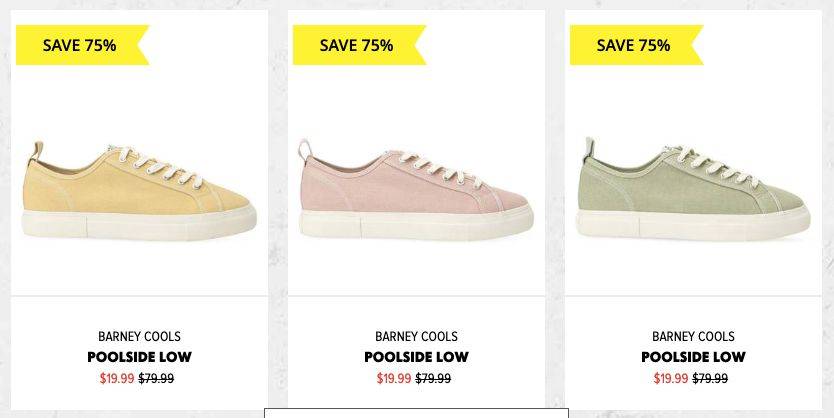Screen dimensions: 834x418
Task: Open the Poolside Low title under green sneaker
Action: (694, 357)
